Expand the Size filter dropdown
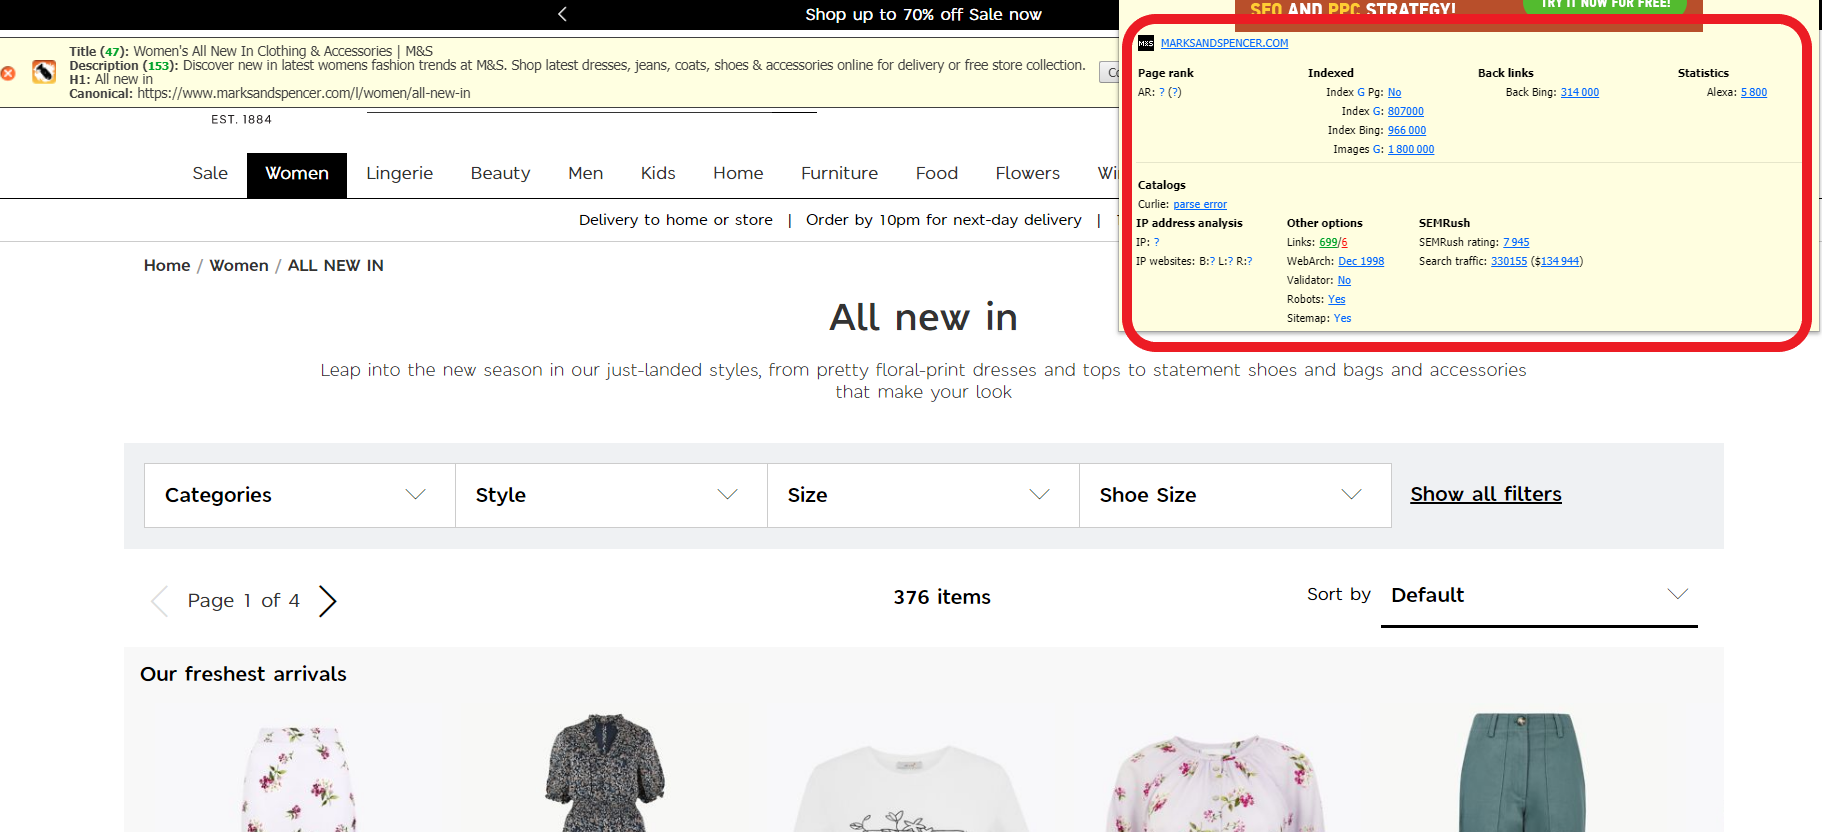The height and width of the screenshot is (832, 1822). point(923,495)
